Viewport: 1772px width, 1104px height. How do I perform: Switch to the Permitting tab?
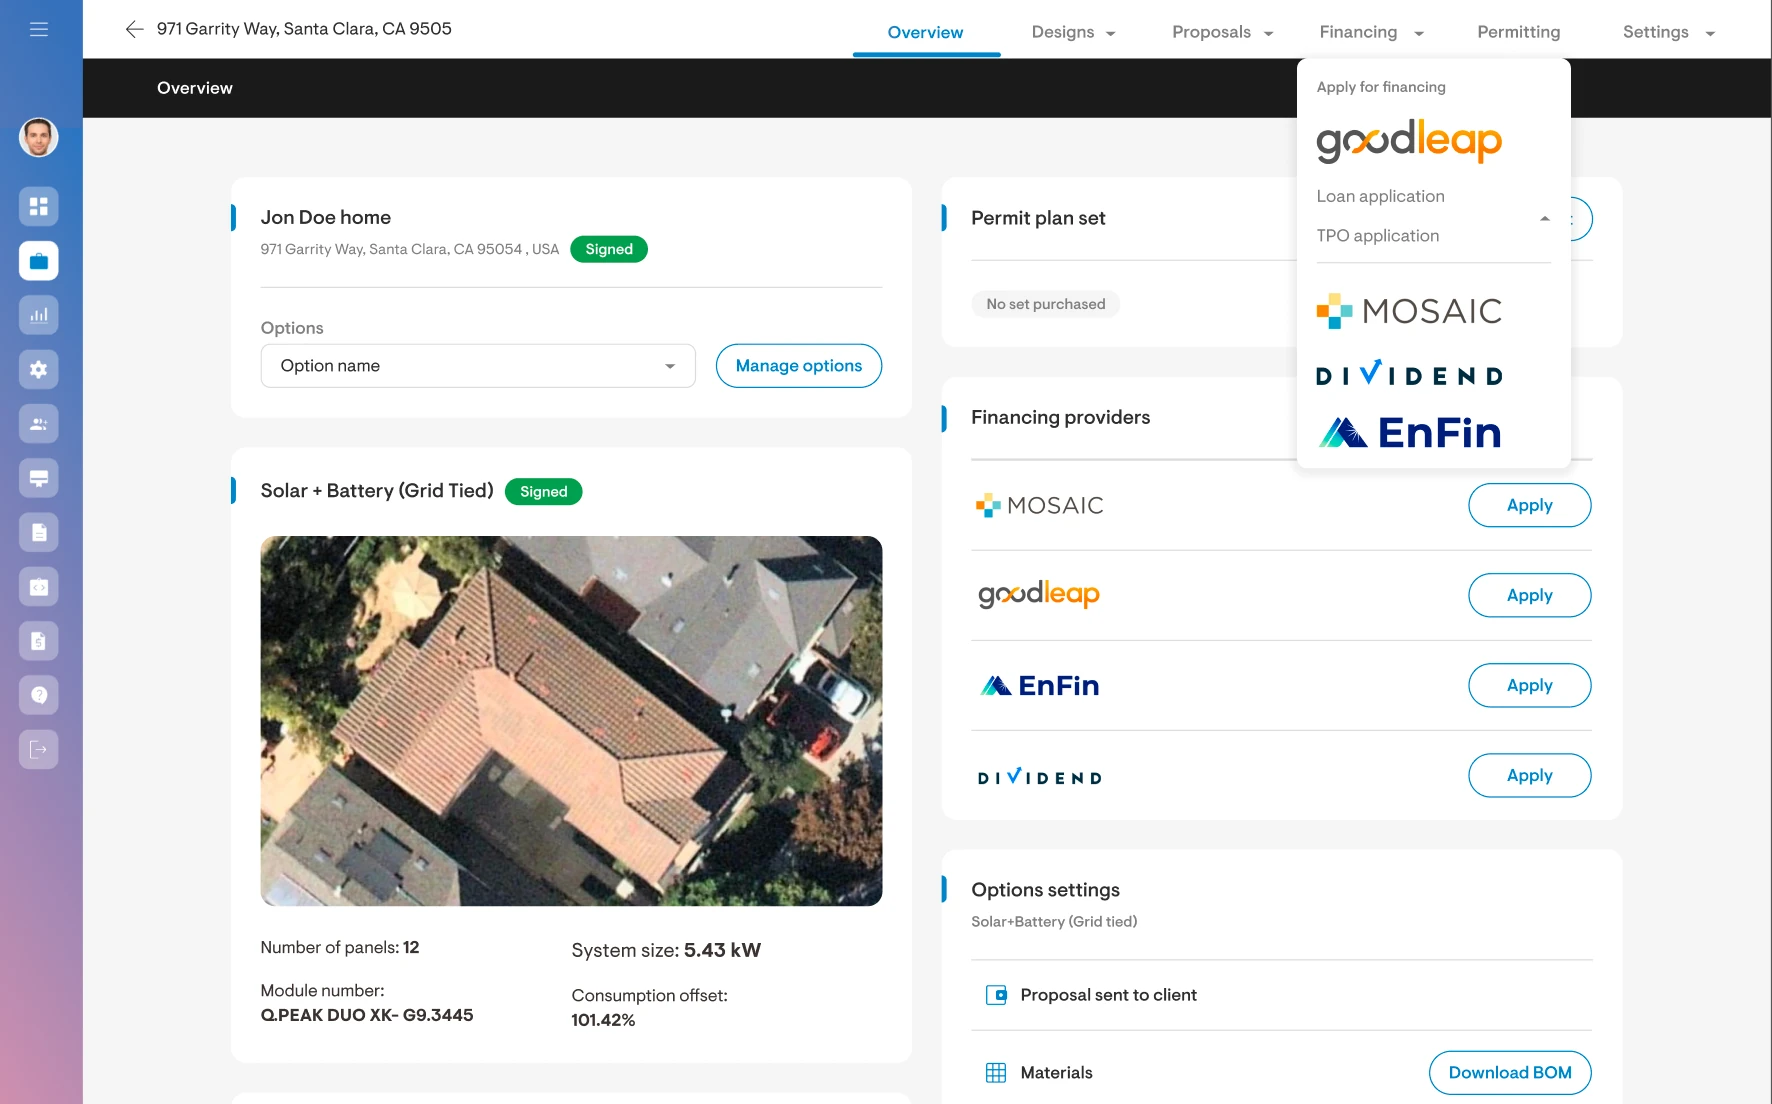[1518, 32]
